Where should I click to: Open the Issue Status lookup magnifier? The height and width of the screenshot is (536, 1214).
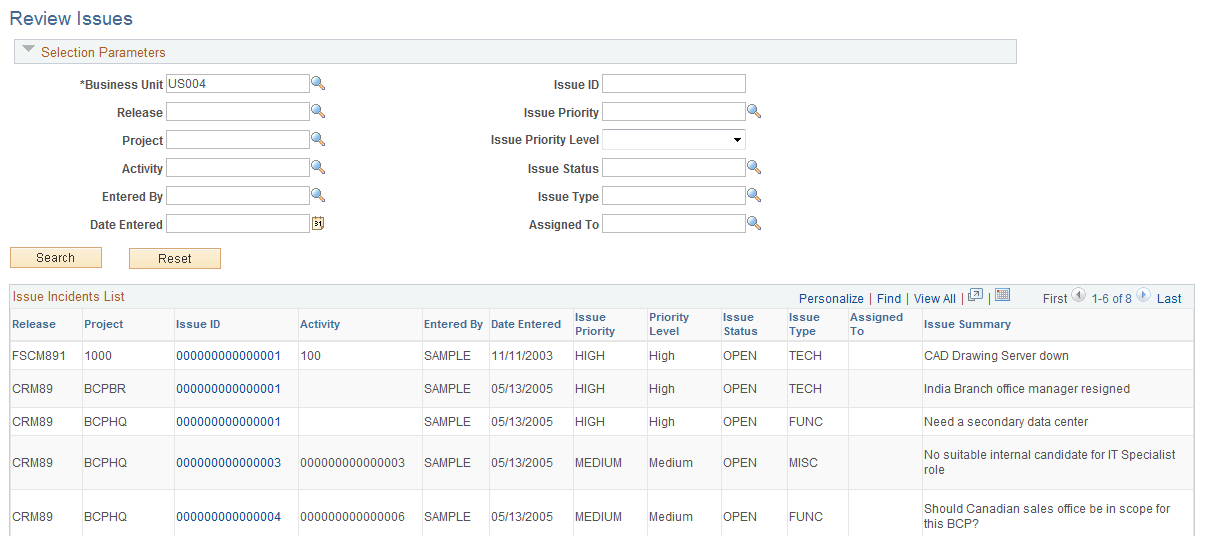point(754,168)
